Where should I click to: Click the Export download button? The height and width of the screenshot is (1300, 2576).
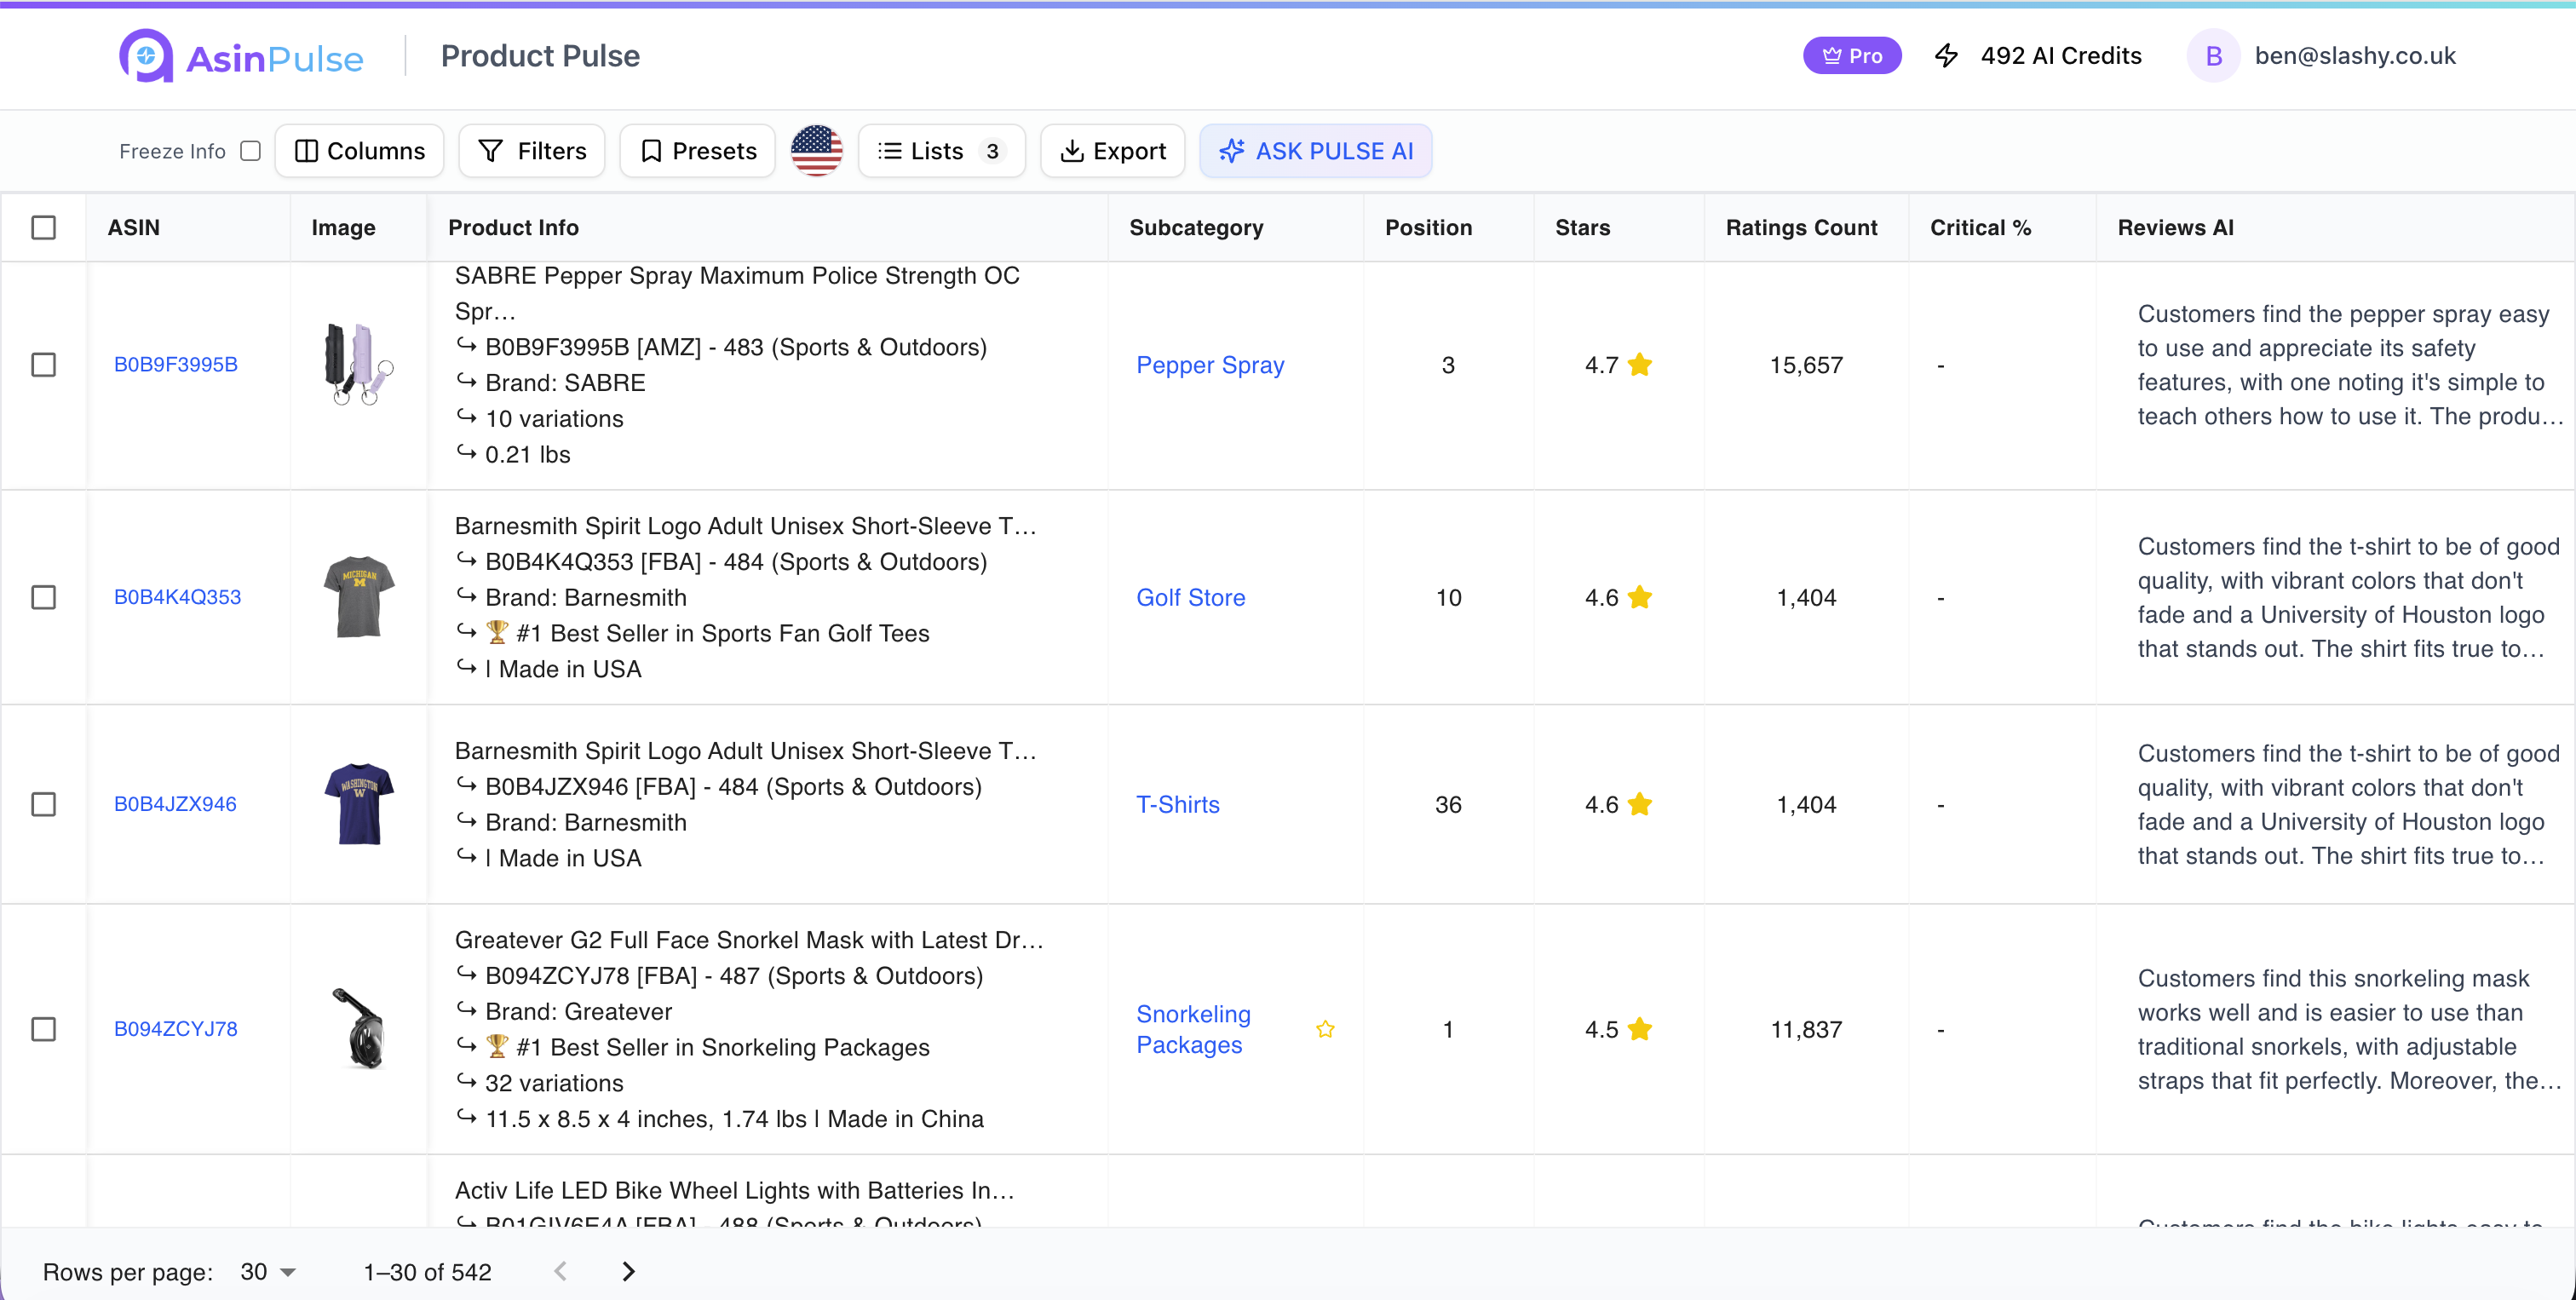tap(1113, 151)
